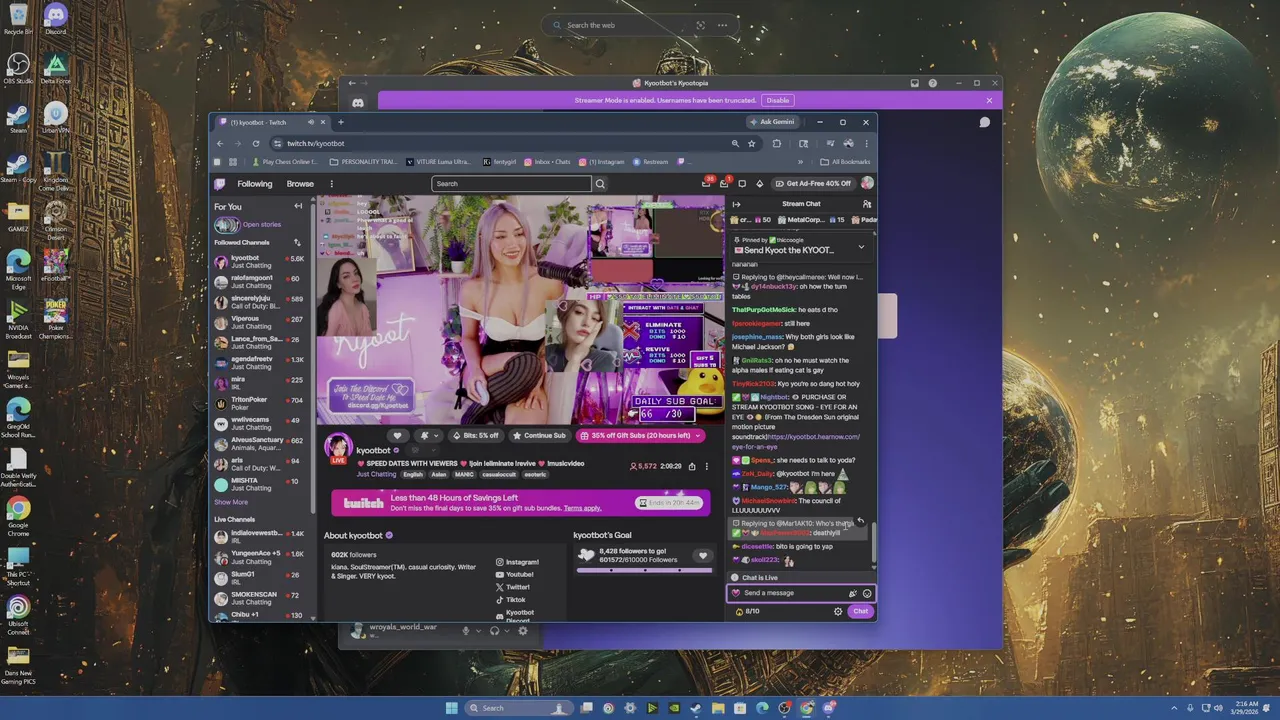Expand the pinned chat message
Viewport: 1280px width, 720px height.
point(861,247)
